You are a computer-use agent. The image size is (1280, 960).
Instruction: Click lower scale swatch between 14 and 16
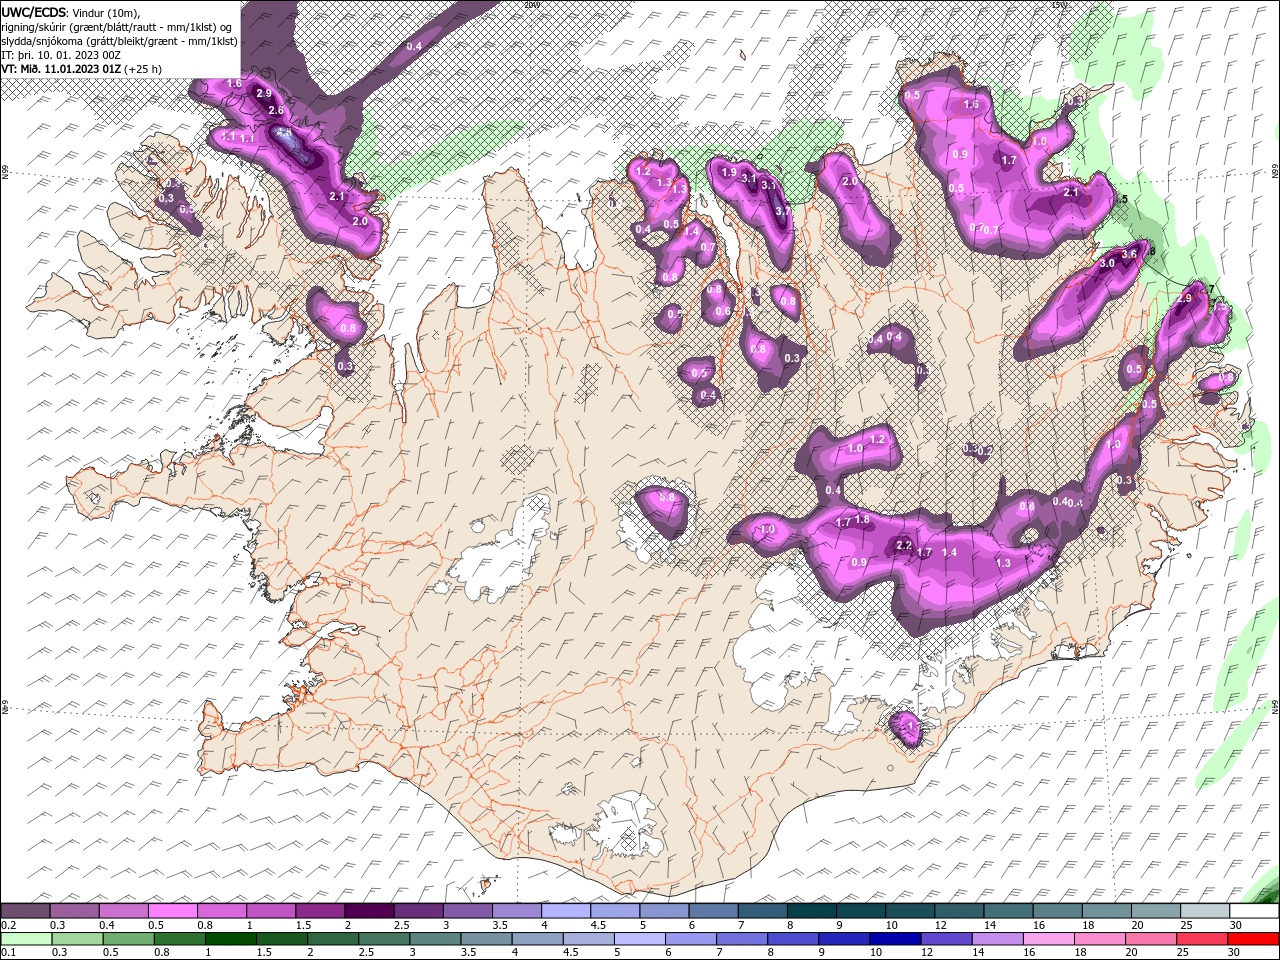996,939
